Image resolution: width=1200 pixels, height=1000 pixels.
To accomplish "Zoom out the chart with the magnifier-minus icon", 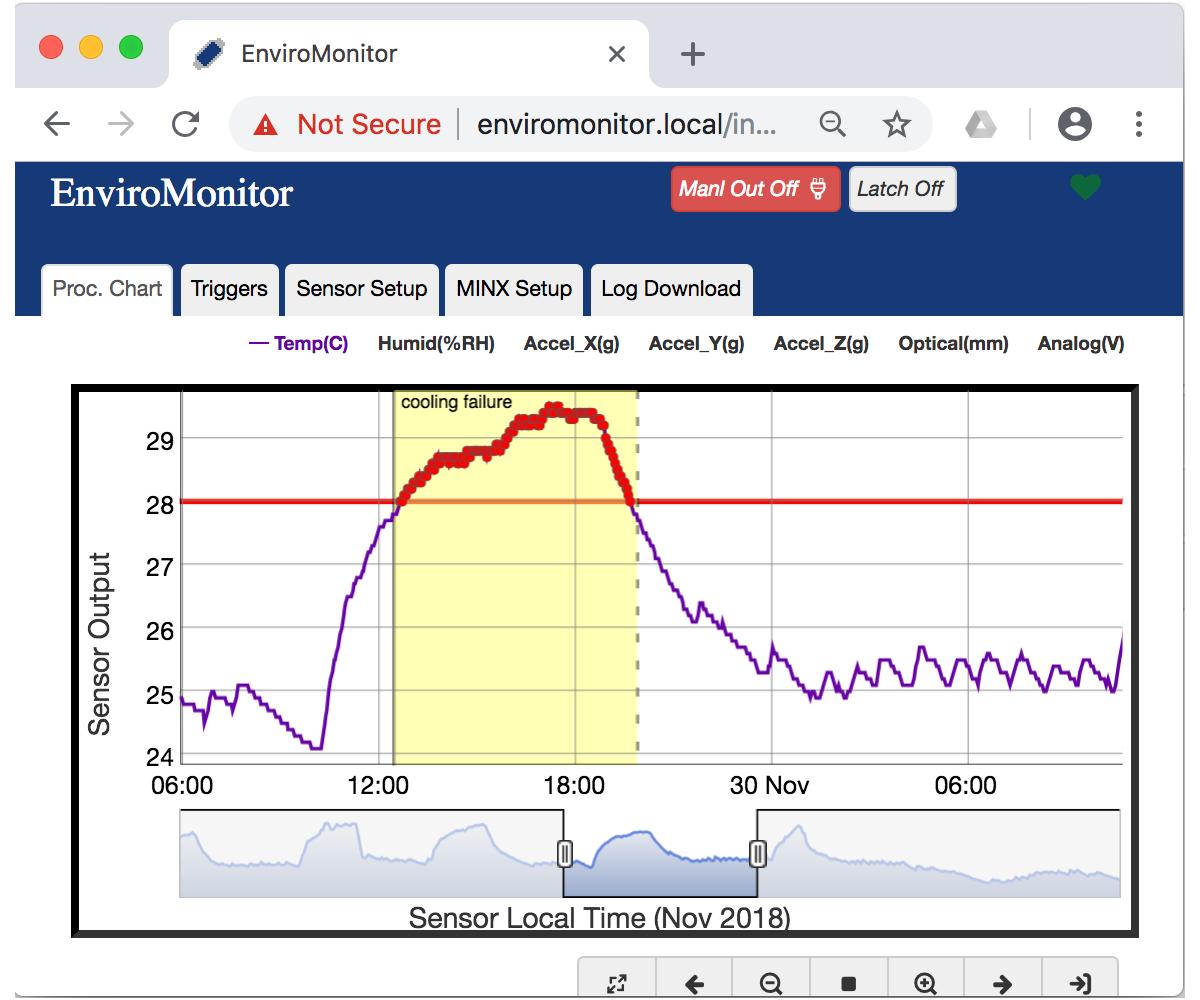I will click(x=771, y=983).
